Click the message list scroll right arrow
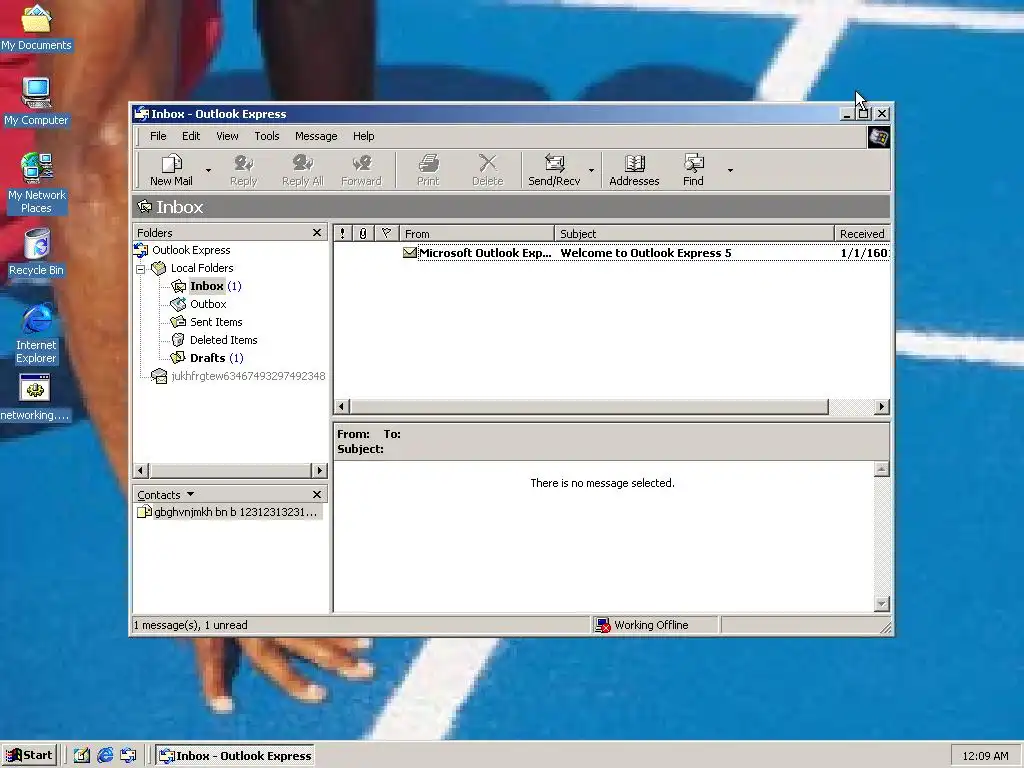The image size is (1024, 768). 882,407
